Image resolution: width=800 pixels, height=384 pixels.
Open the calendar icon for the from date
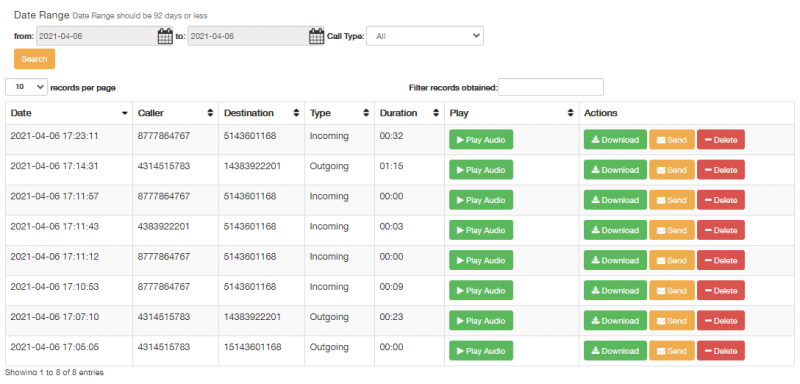coord(165,37)
